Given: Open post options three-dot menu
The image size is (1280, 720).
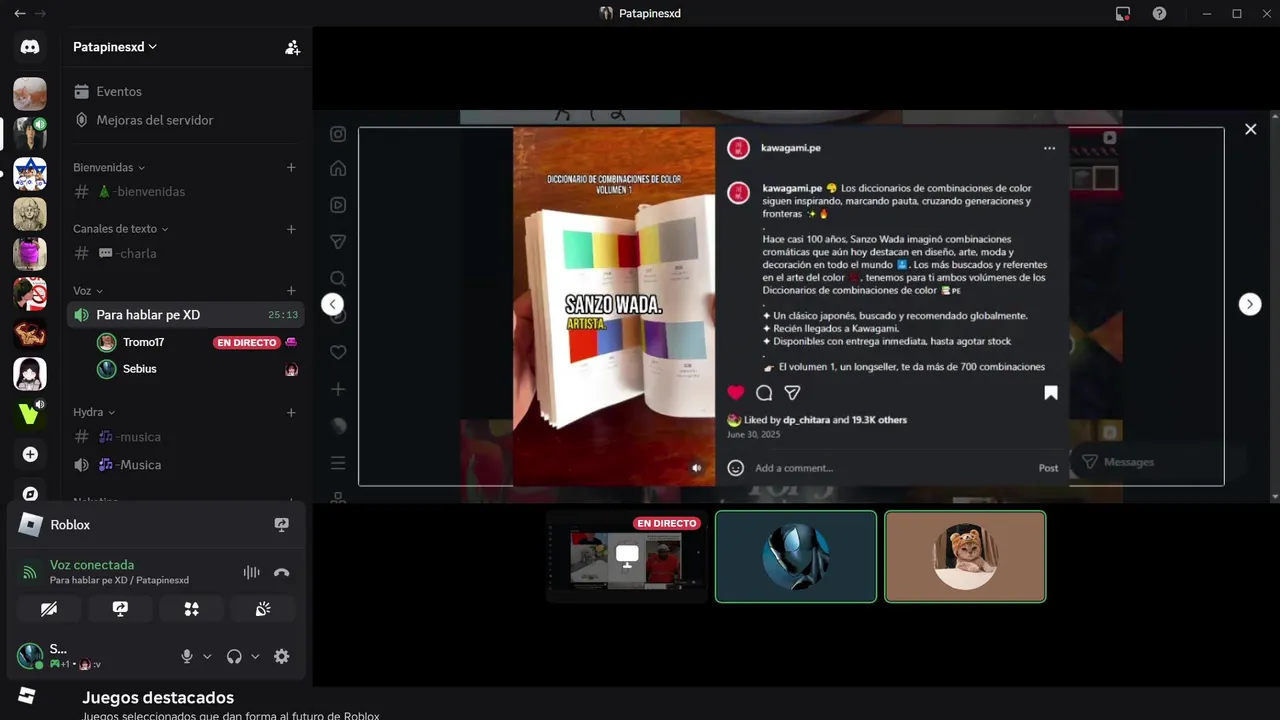Looking at the screenshot, I should [1049, 148].
